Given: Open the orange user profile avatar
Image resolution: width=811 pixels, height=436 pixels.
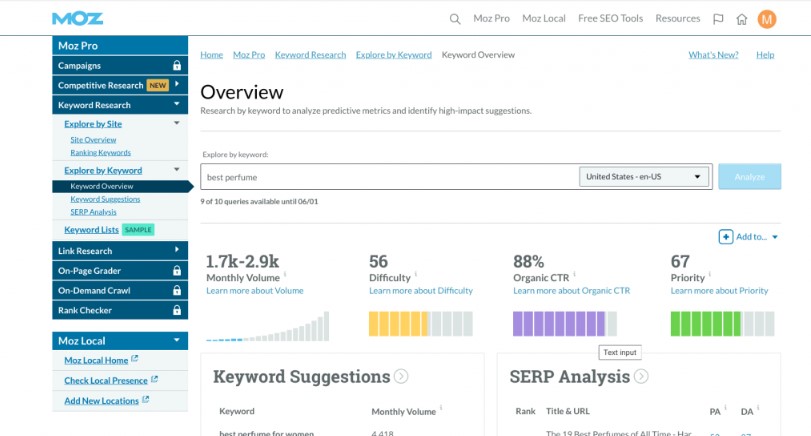Looking at the screenshot, I should coord(767,19).
